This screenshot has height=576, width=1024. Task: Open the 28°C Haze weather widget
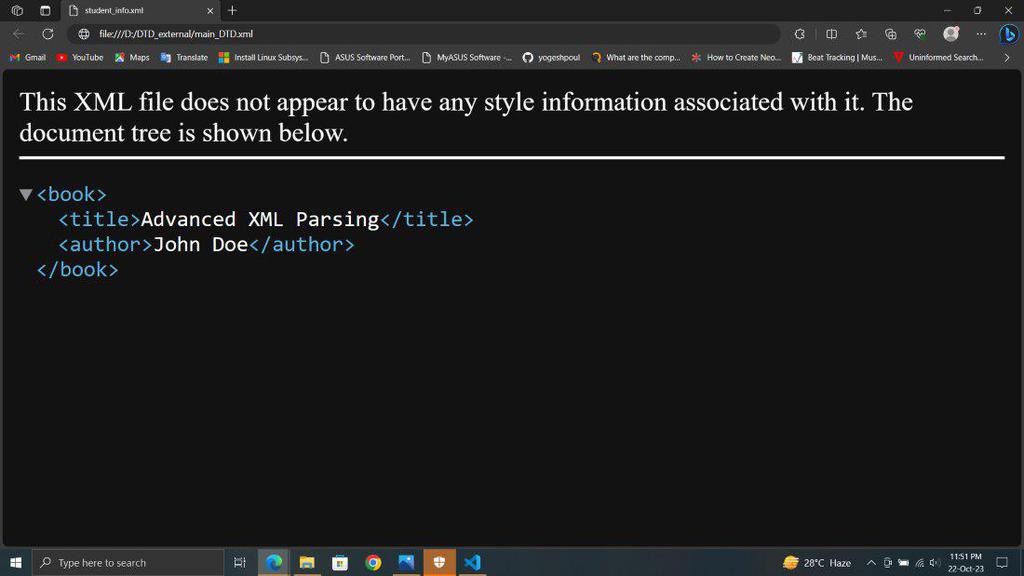coord(817,562)
